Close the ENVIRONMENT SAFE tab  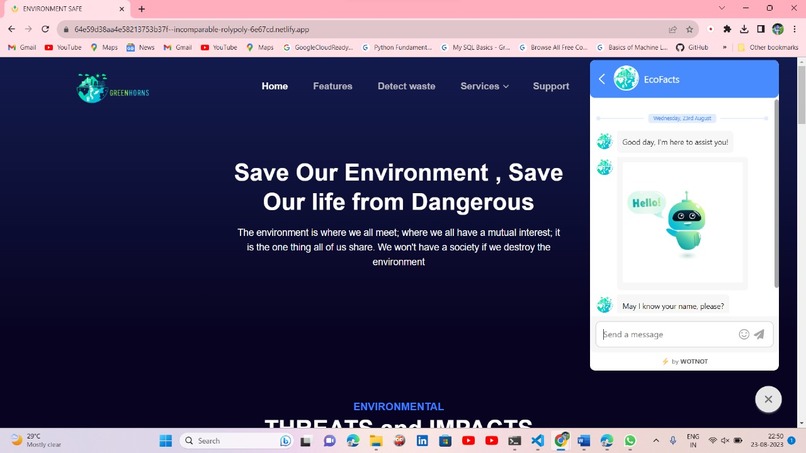coord(122,9)
